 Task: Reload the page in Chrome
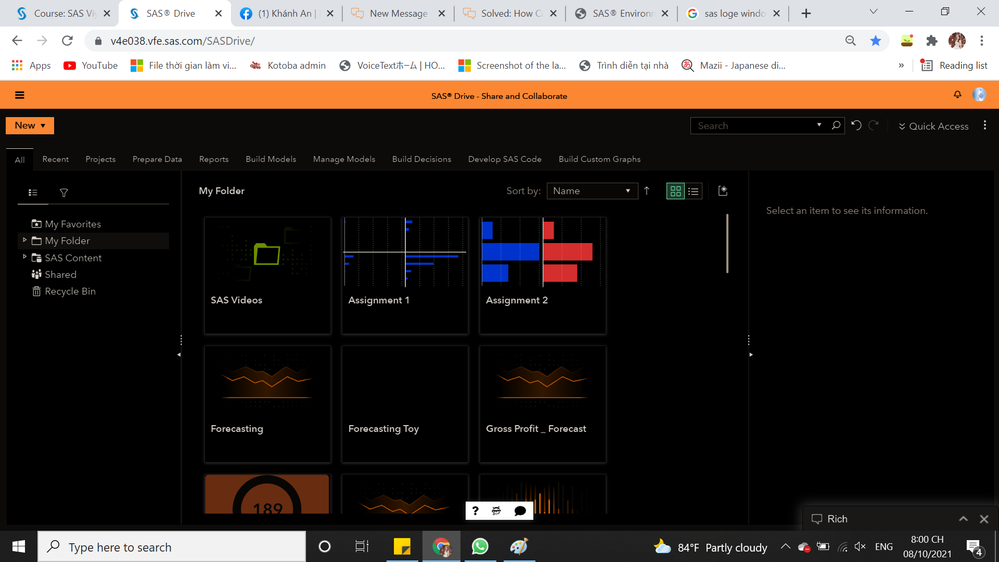point(67,41)
